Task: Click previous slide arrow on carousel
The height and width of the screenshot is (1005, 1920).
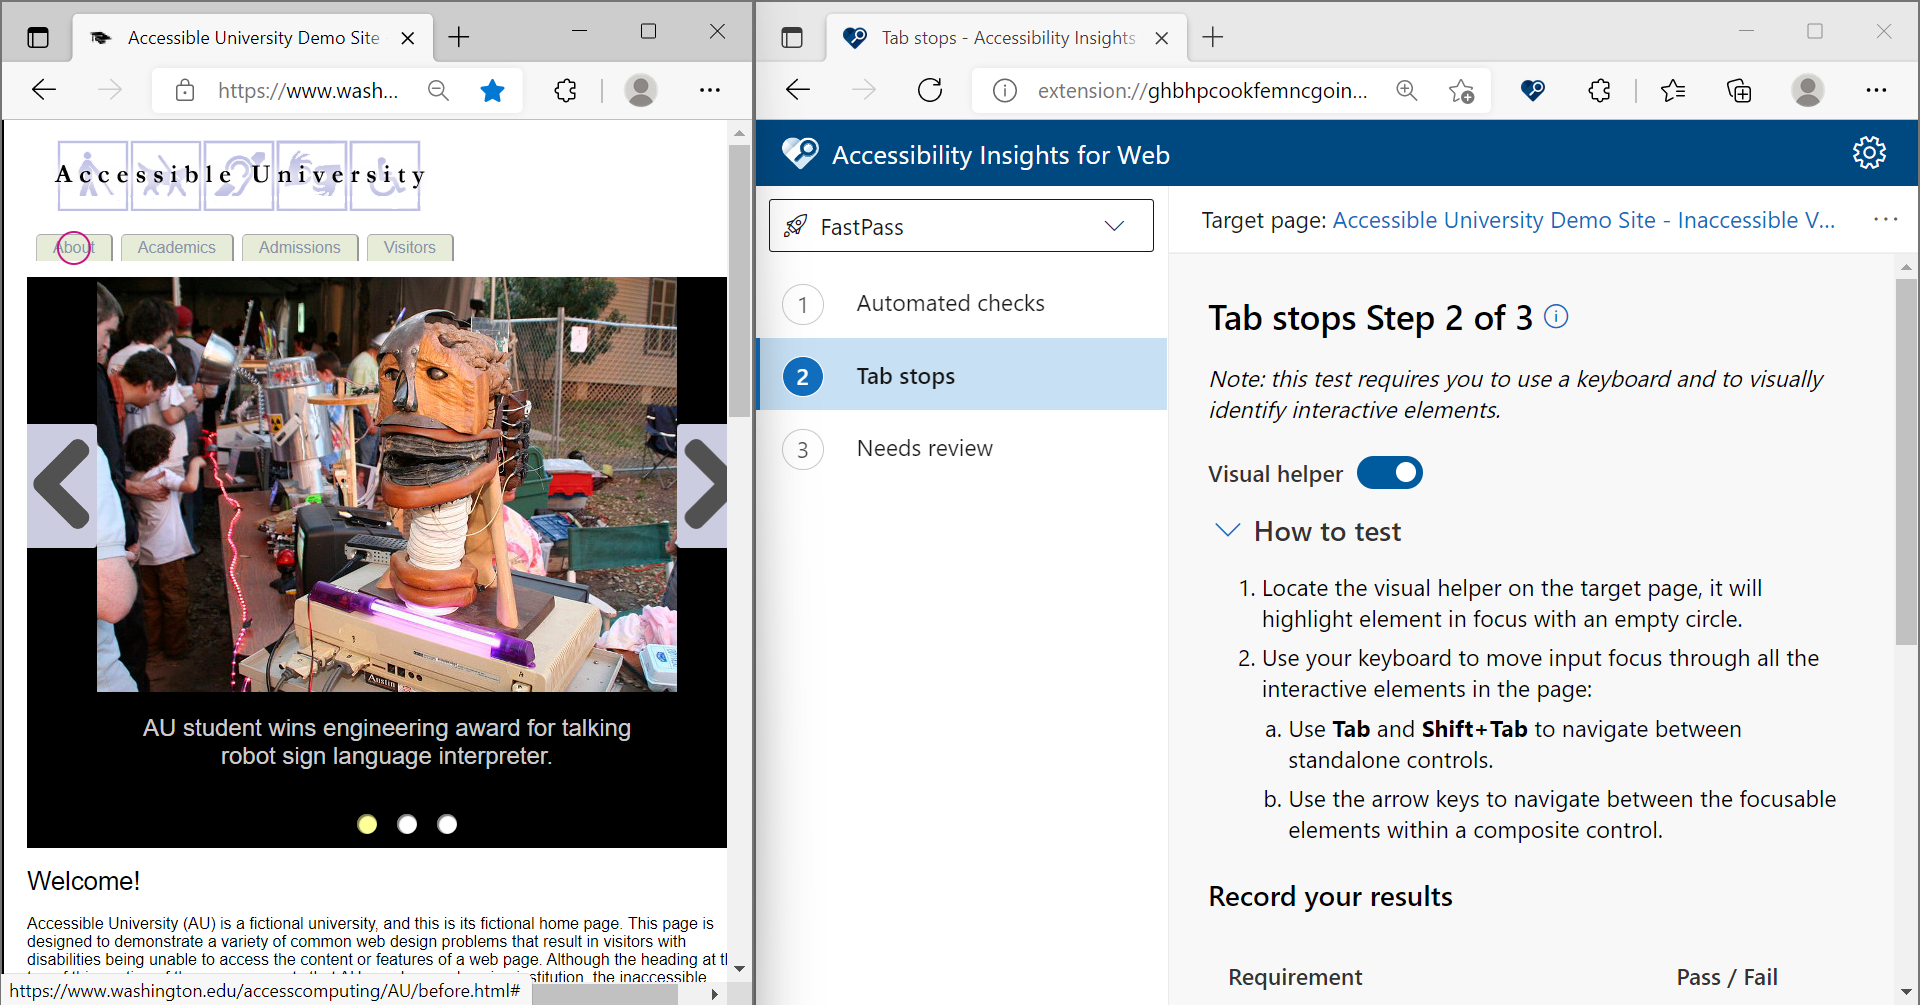Action: [62, 485]
